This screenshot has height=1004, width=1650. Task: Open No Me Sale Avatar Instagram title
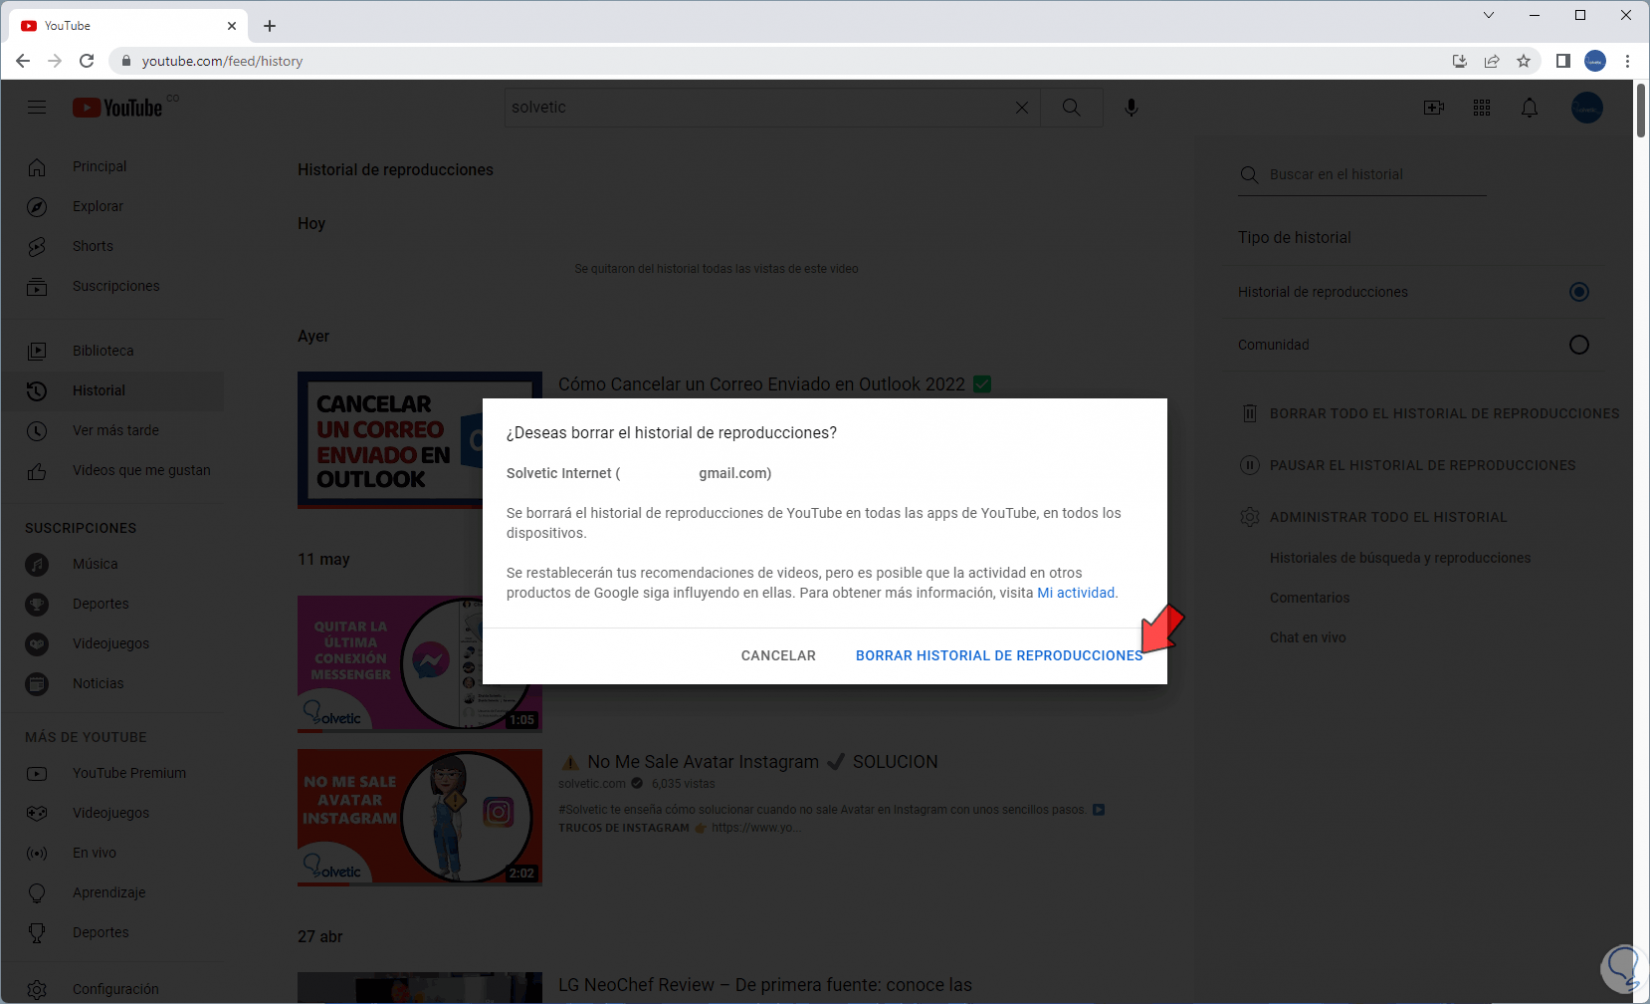(x=748, y=762)
